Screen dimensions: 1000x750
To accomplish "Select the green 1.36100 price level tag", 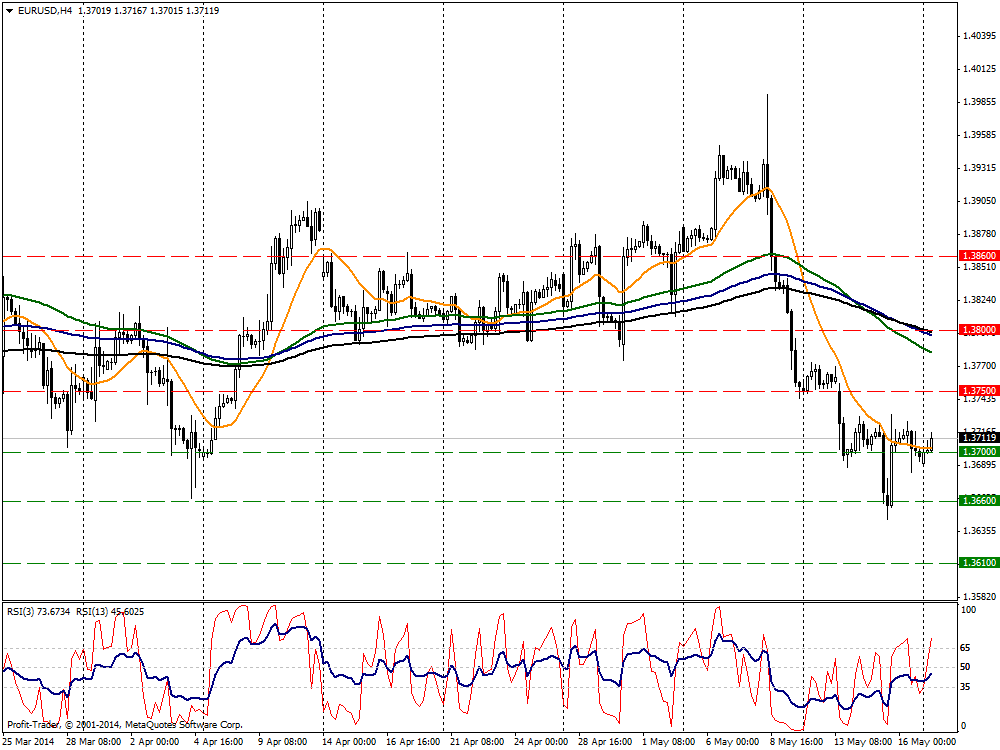I will click(977, 563).
